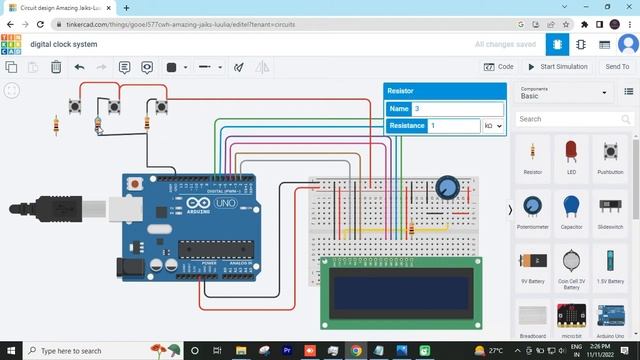
Task: Select the Potentiometer component
Action: pyautogui.click(x=533, y=213)
